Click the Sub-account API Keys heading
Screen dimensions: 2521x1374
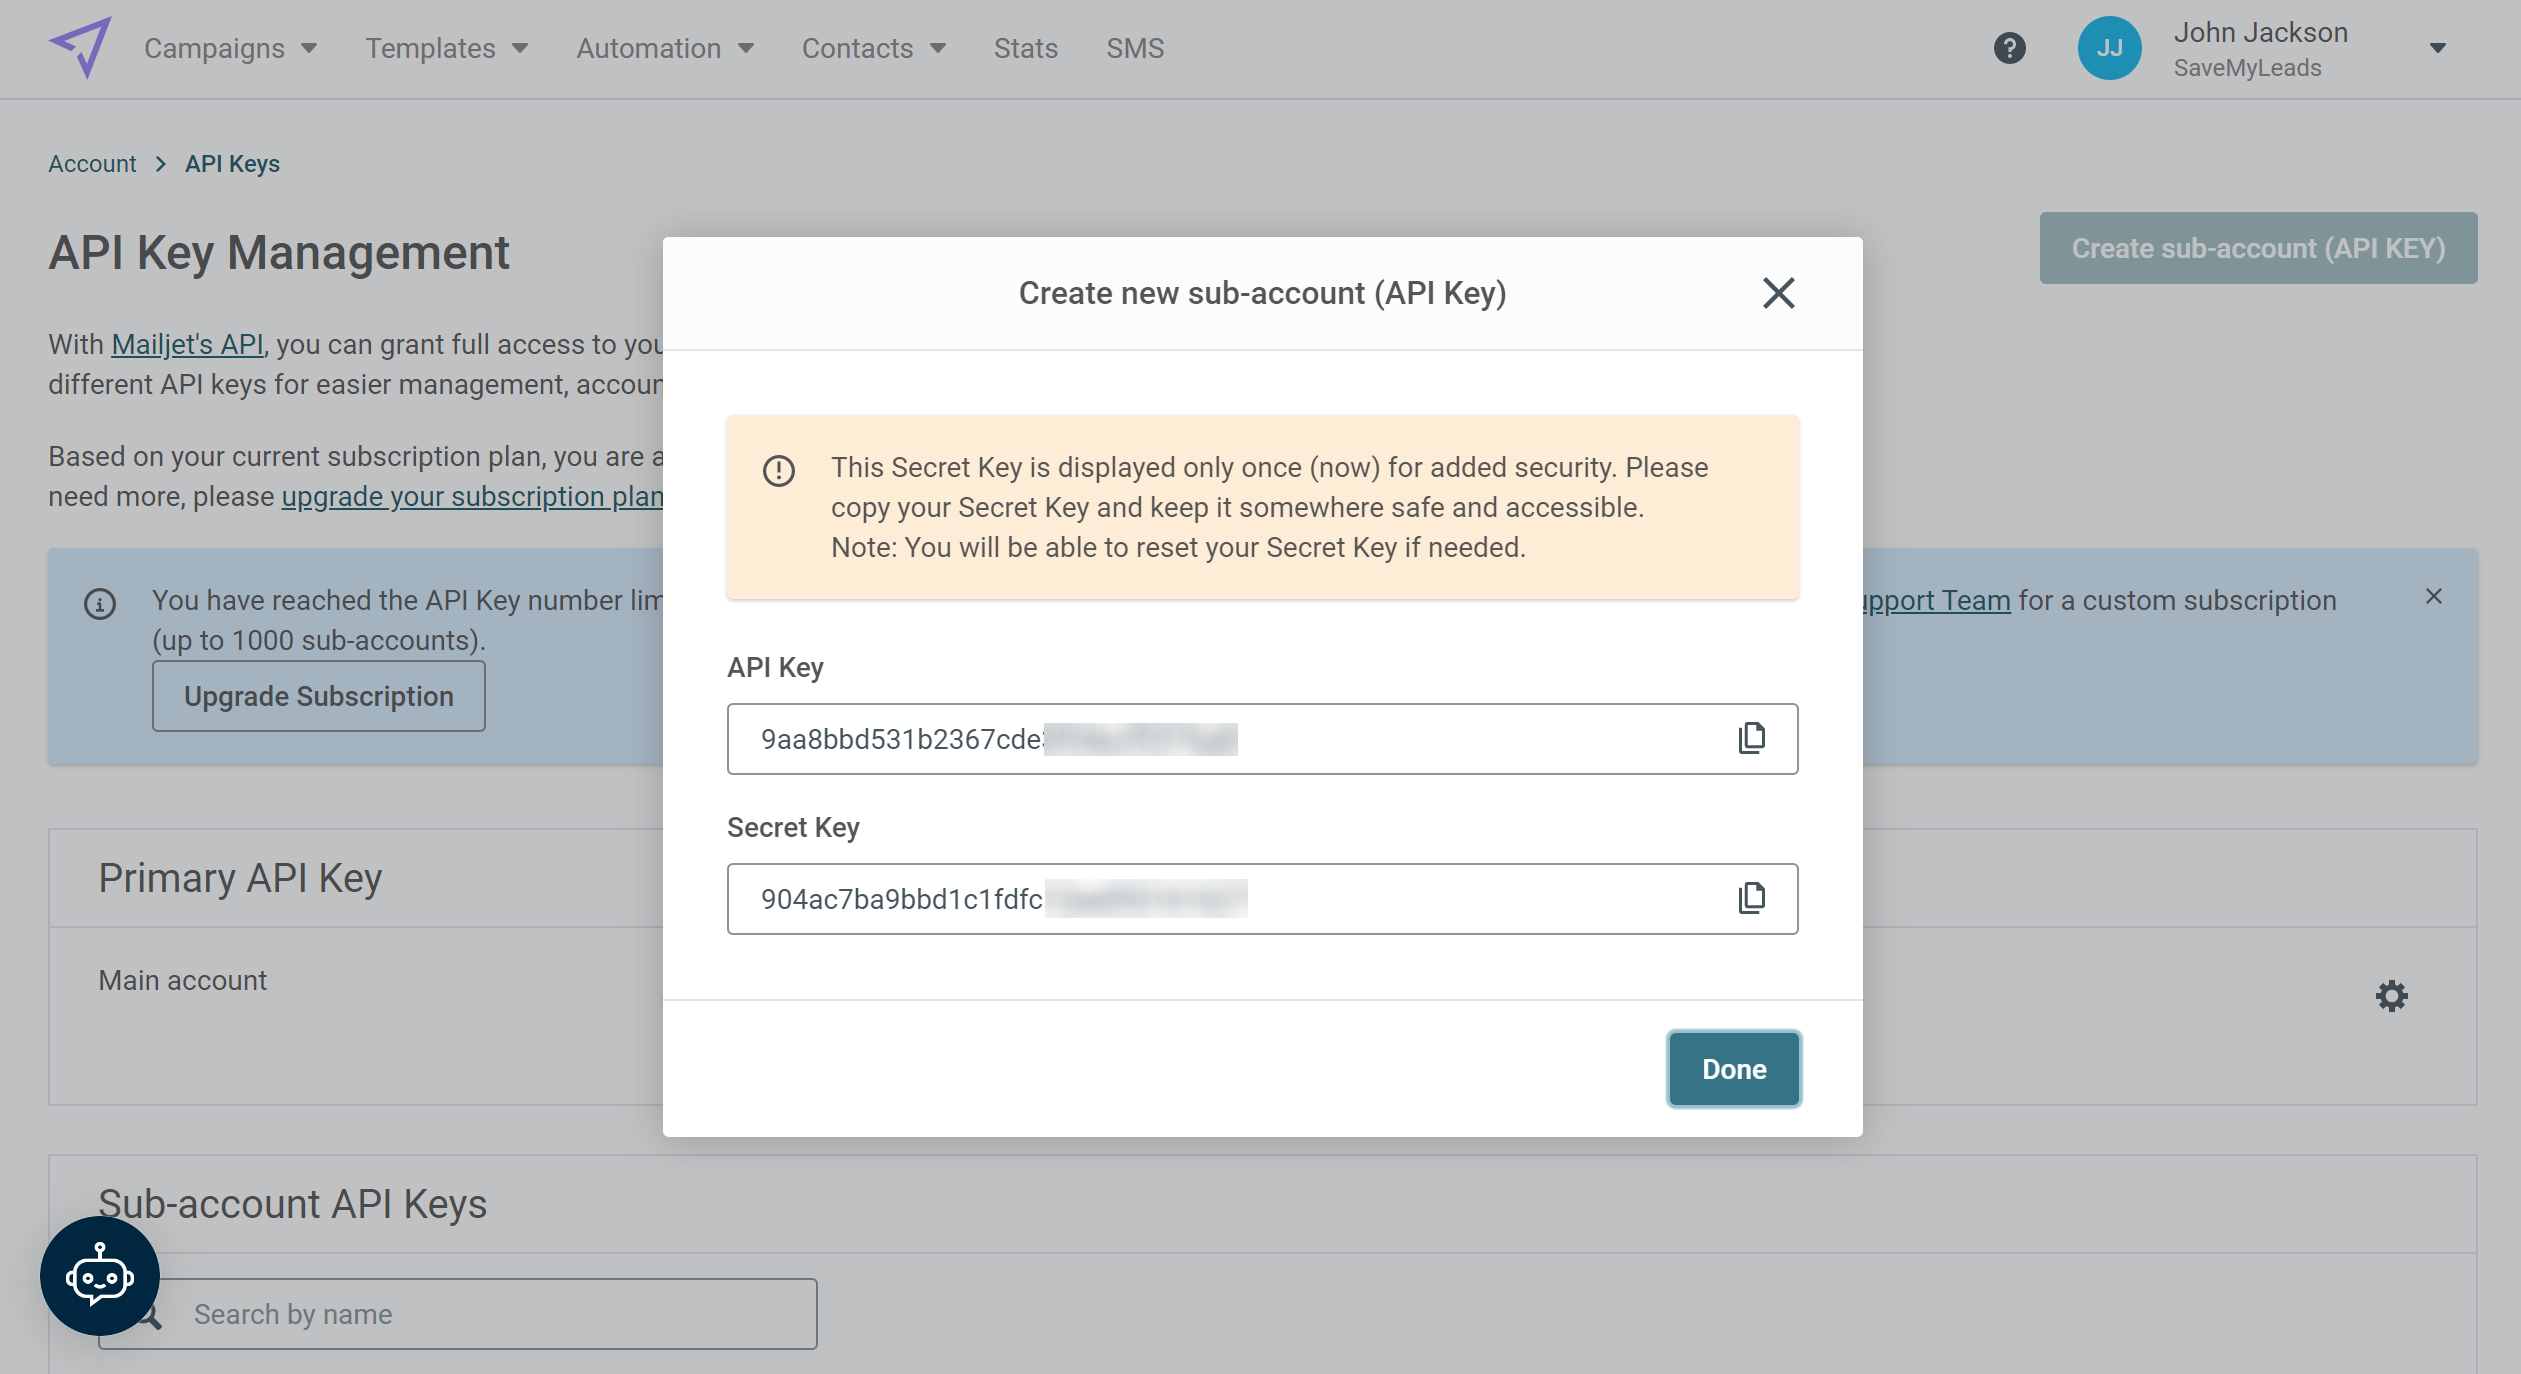[x=292, y=1204]
